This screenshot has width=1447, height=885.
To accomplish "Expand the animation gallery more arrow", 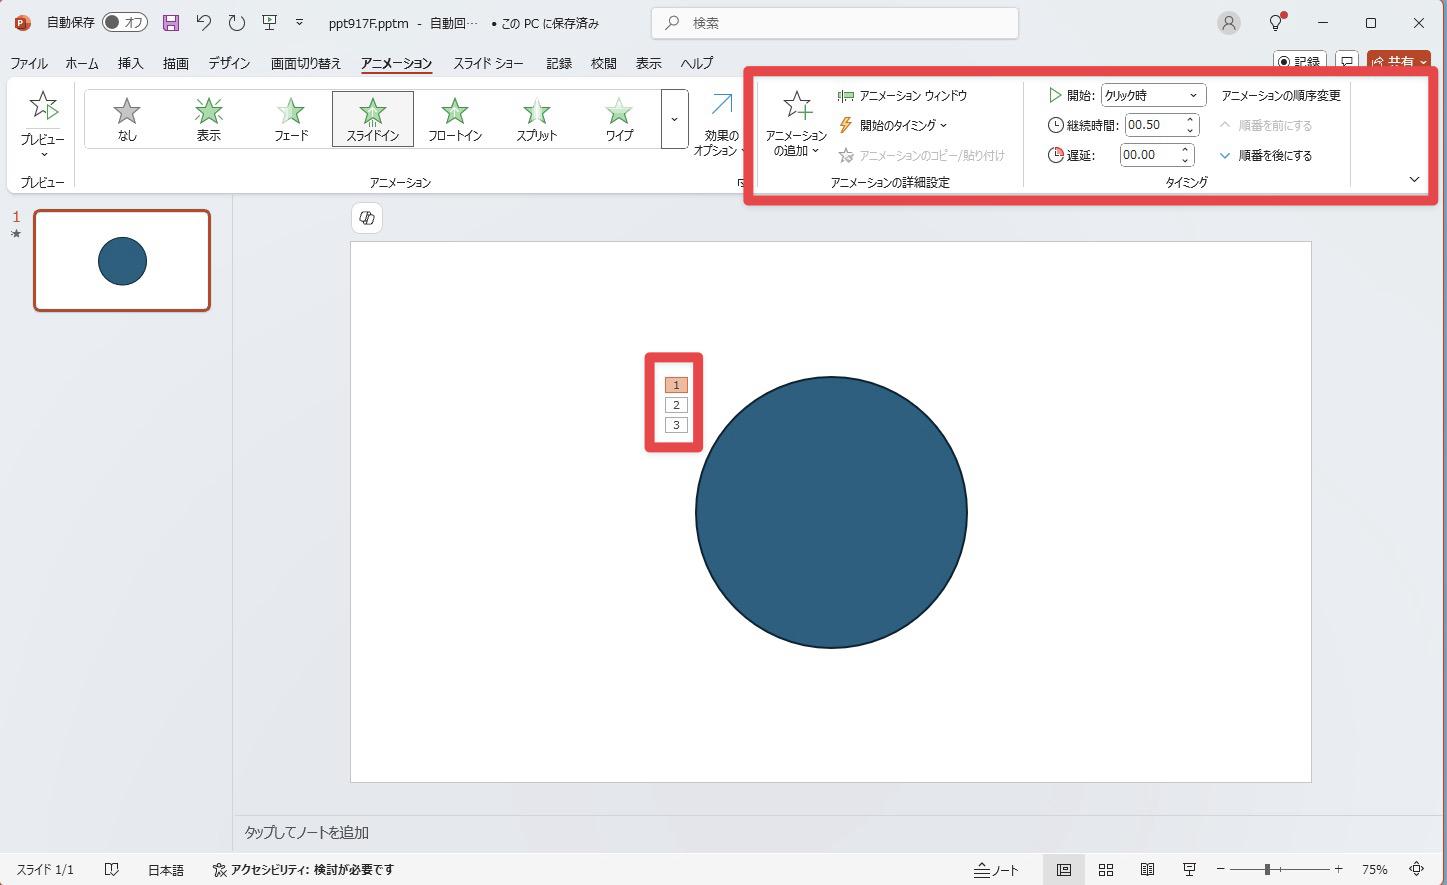I will click(674, 119).
